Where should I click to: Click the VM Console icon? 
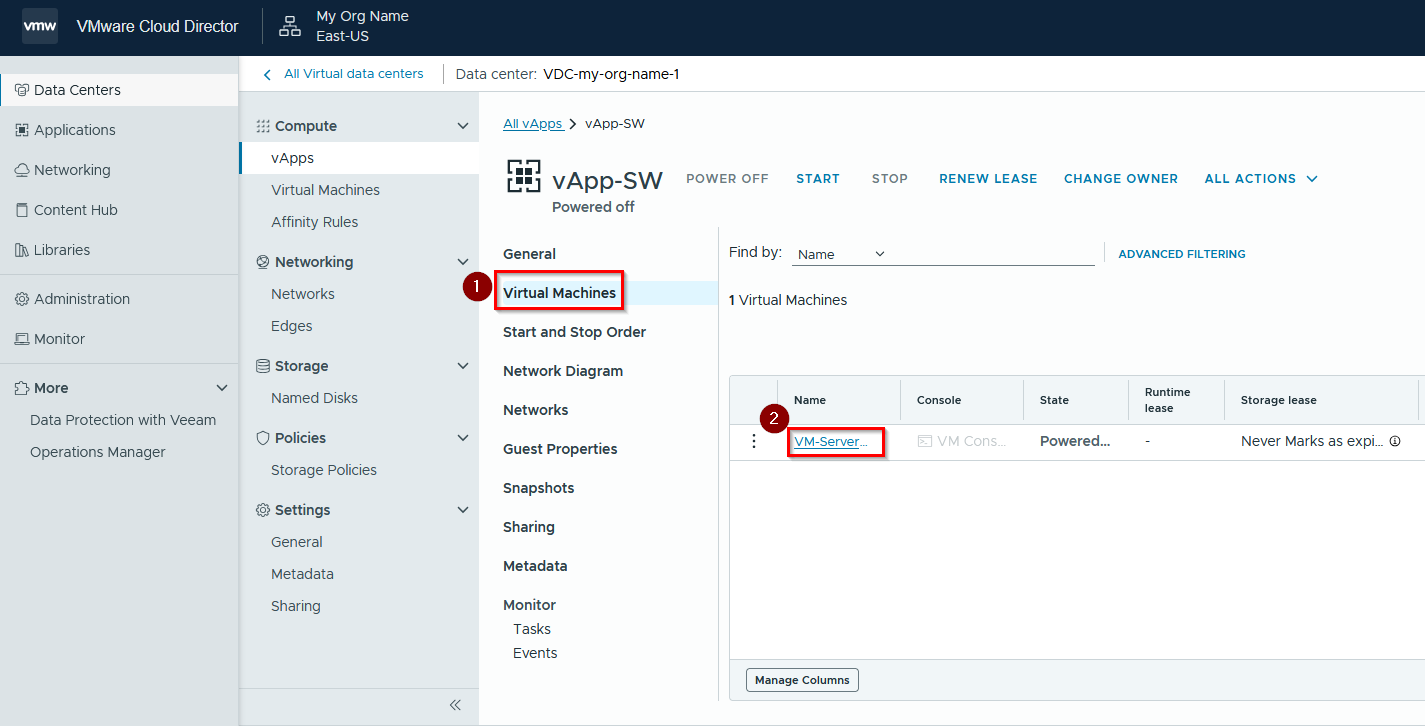[x=925, y=441]
